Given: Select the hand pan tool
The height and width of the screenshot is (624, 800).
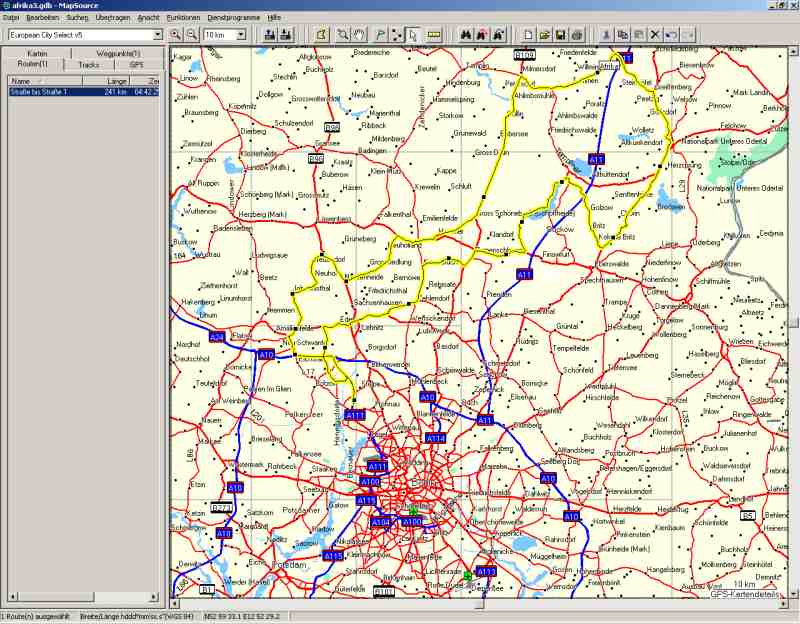Looking at the screenshot, I should pos(360,35).
